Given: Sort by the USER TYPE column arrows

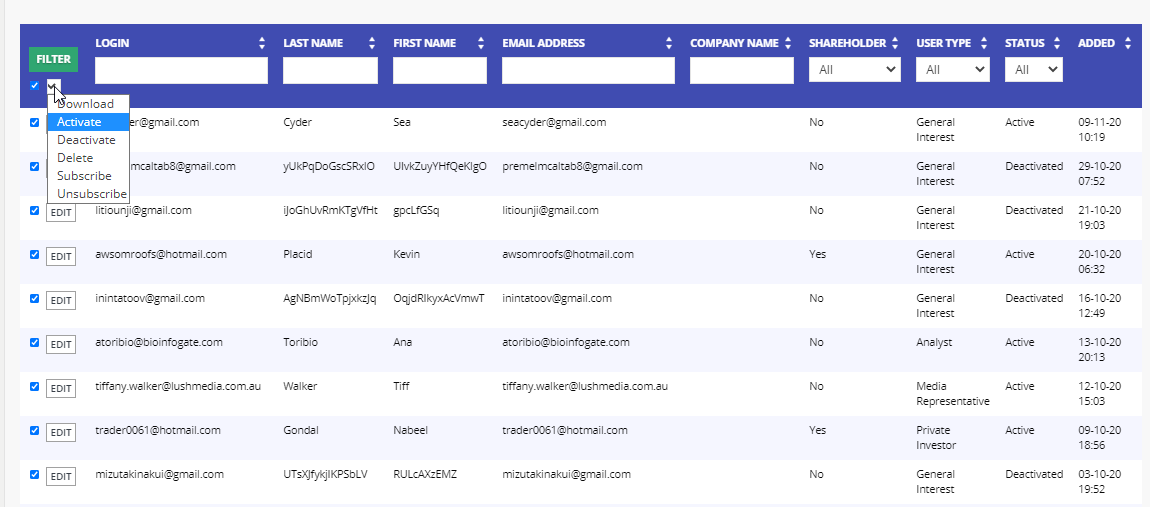Looking at the screenshot, I should 984,43.
